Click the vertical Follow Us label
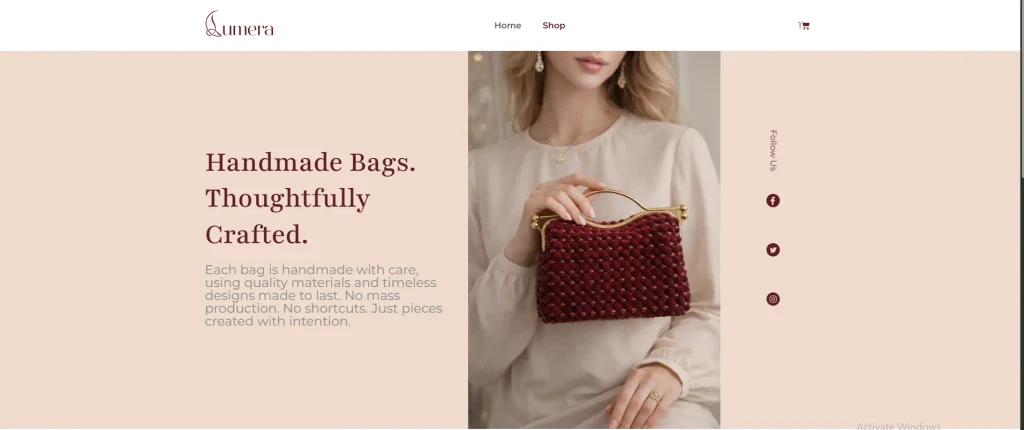Screen dimensions: 1024x430 (x=773, y=150)
